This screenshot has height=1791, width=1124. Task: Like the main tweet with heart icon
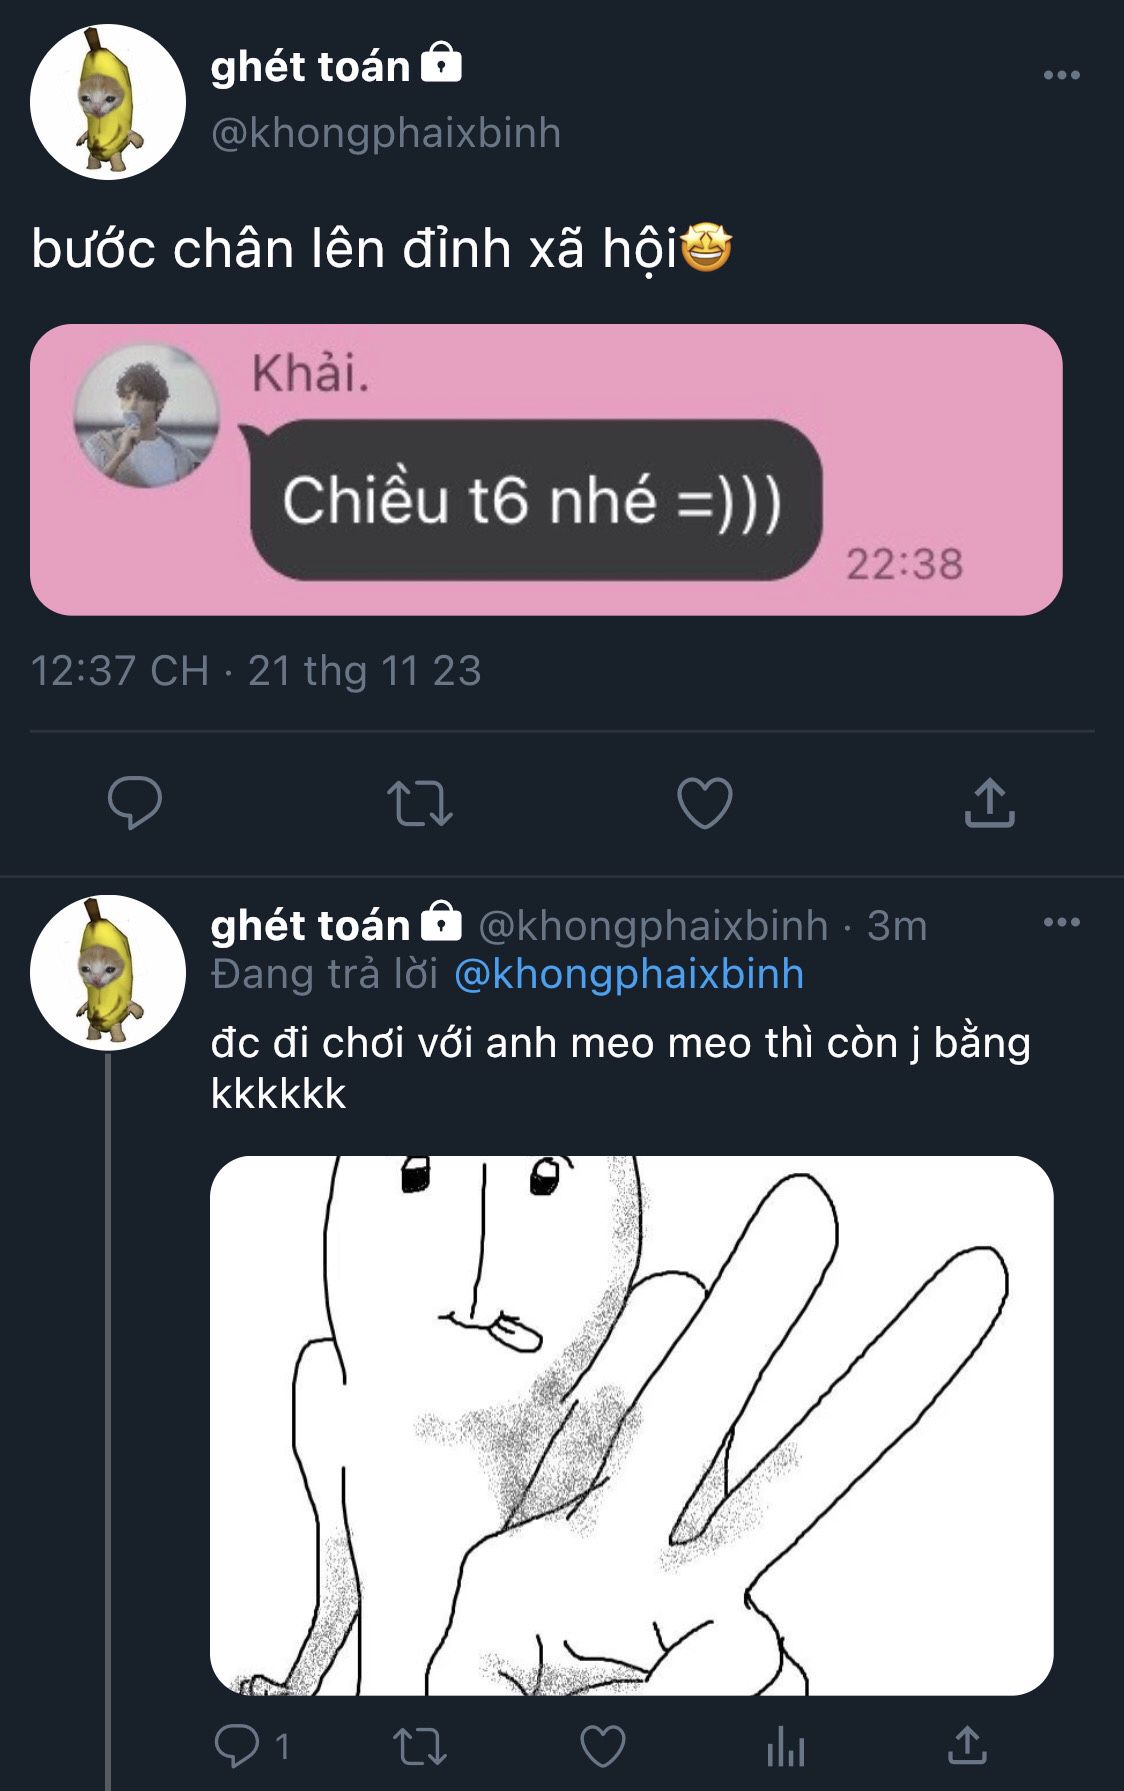point(705,803)
